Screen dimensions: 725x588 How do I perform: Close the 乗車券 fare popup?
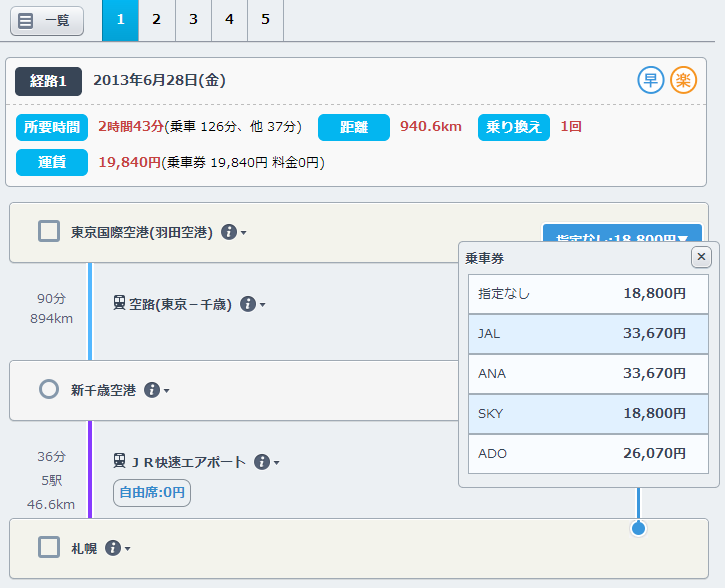click(702, 257)
